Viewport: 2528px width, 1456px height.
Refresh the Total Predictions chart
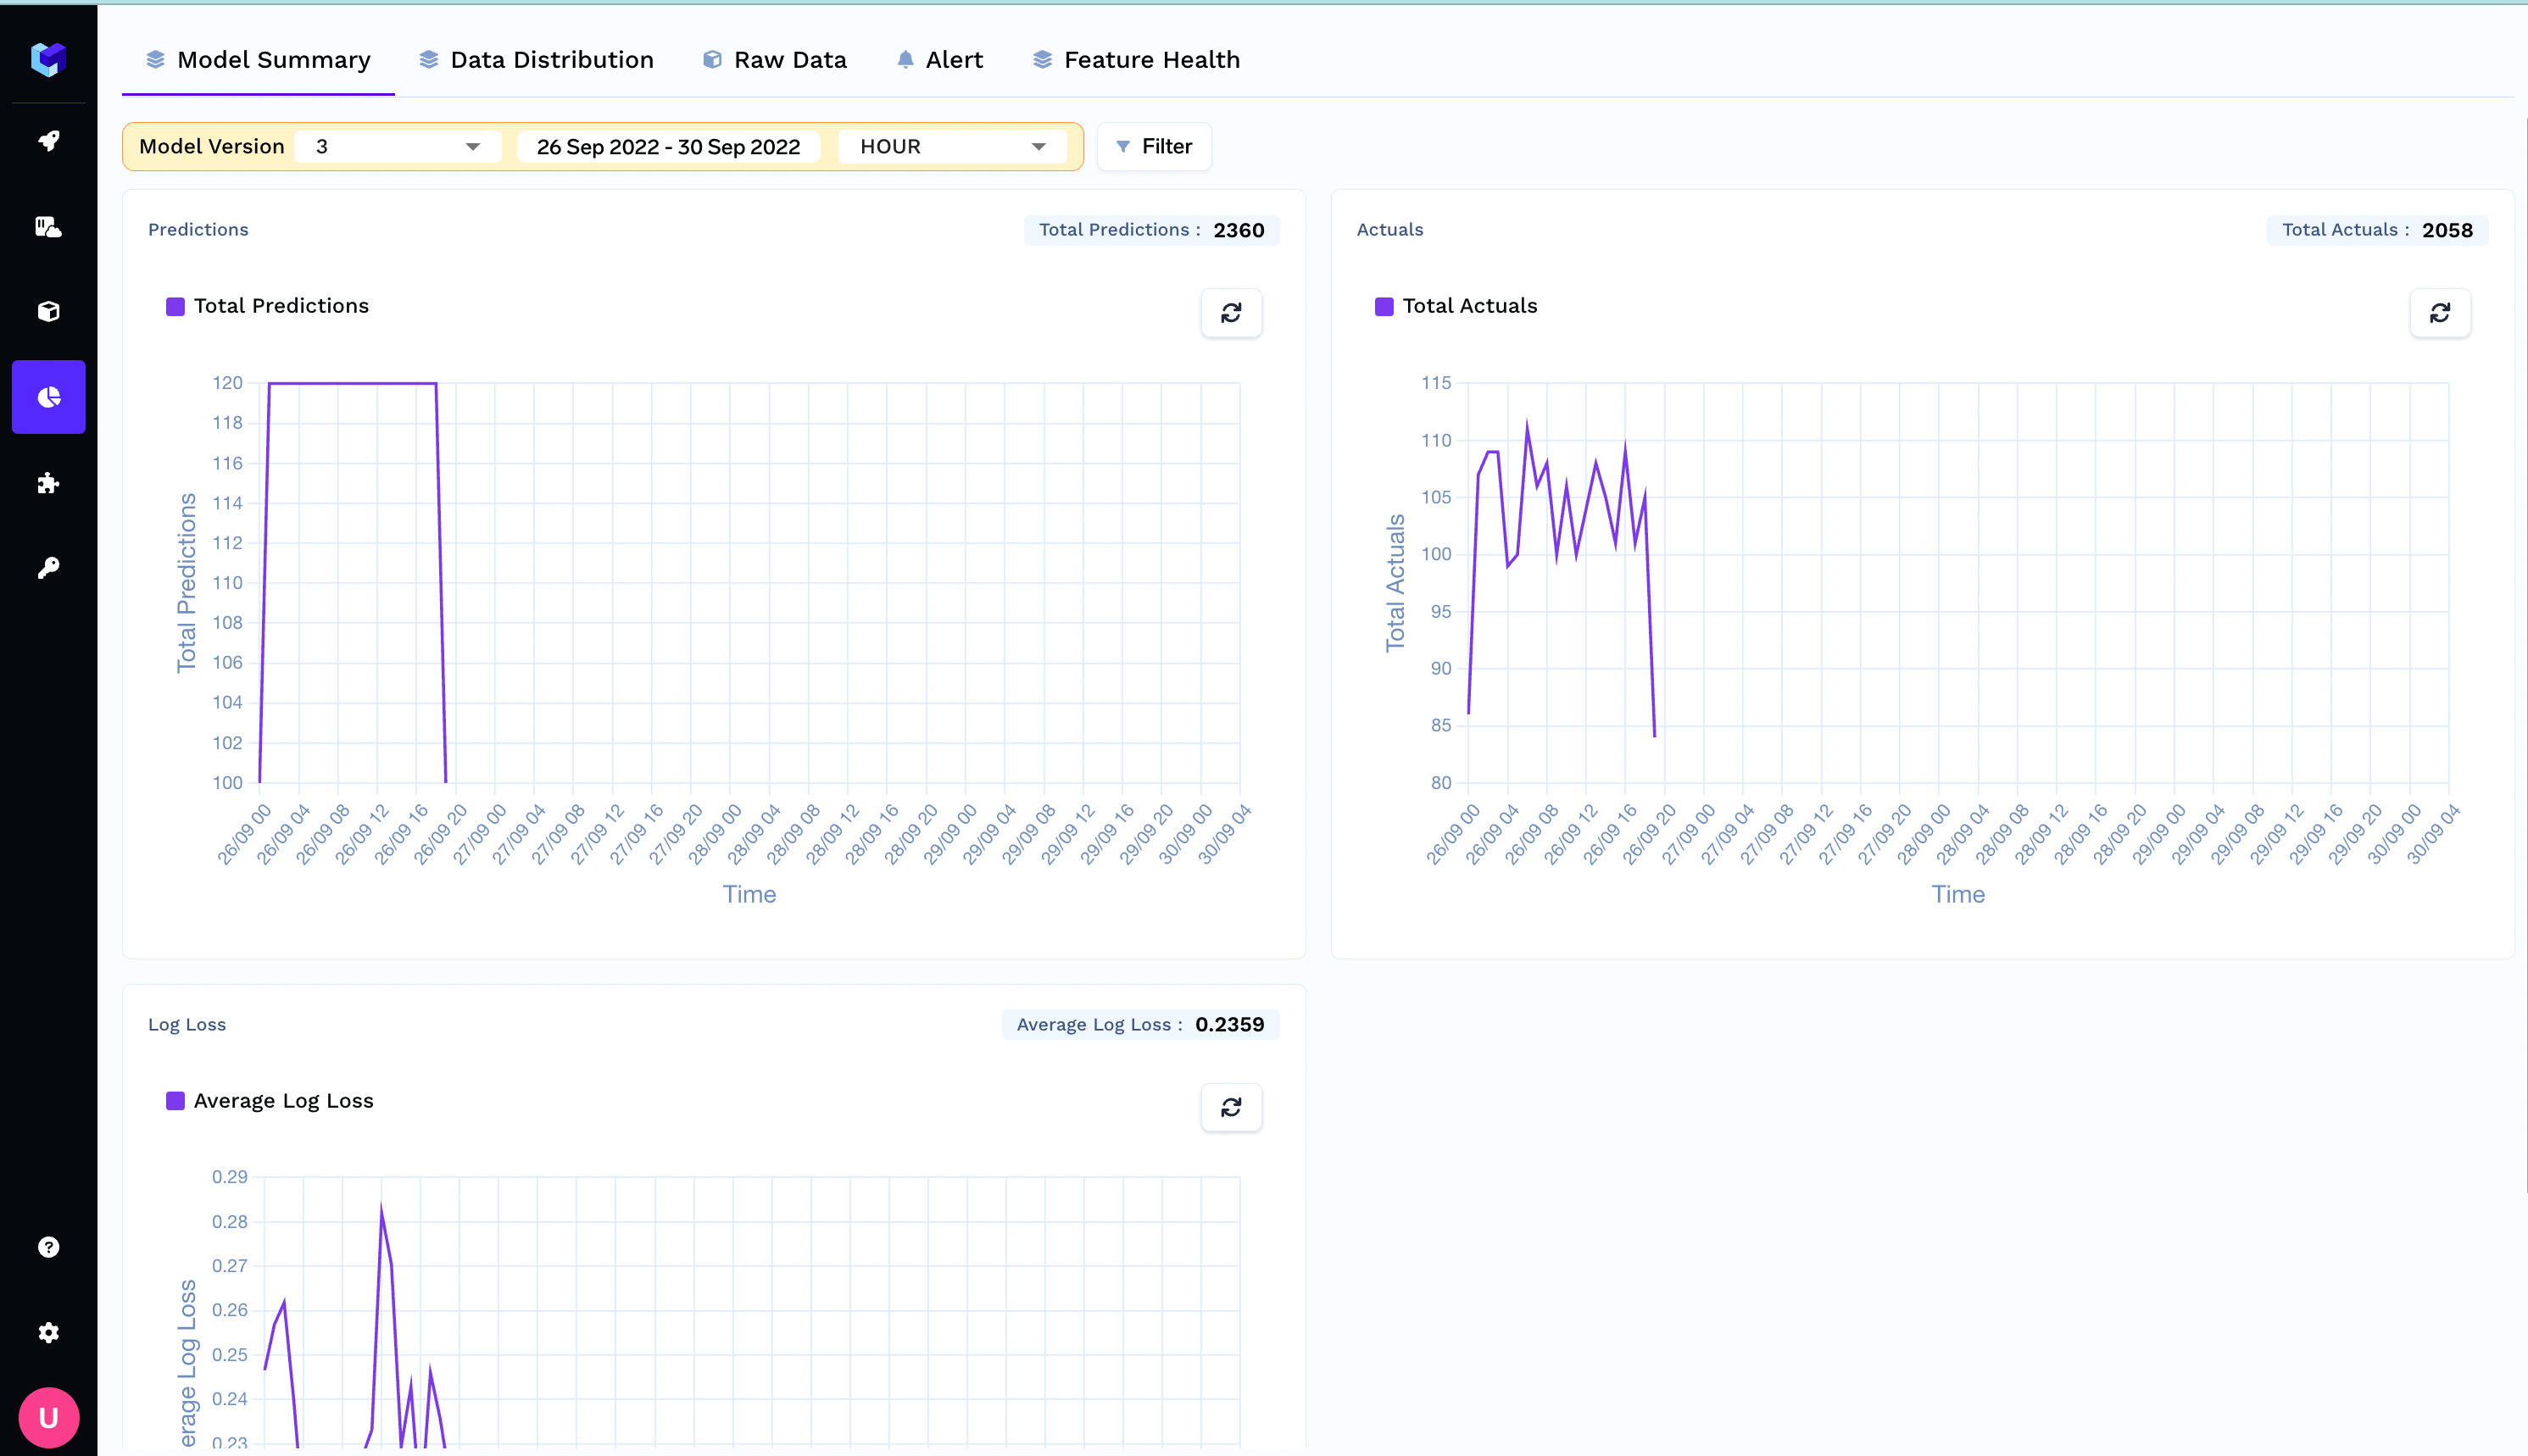pos(1231,313)
